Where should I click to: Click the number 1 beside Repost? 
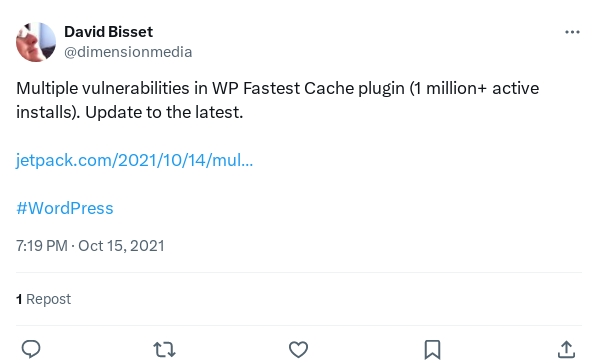click(x=19, y=299)
